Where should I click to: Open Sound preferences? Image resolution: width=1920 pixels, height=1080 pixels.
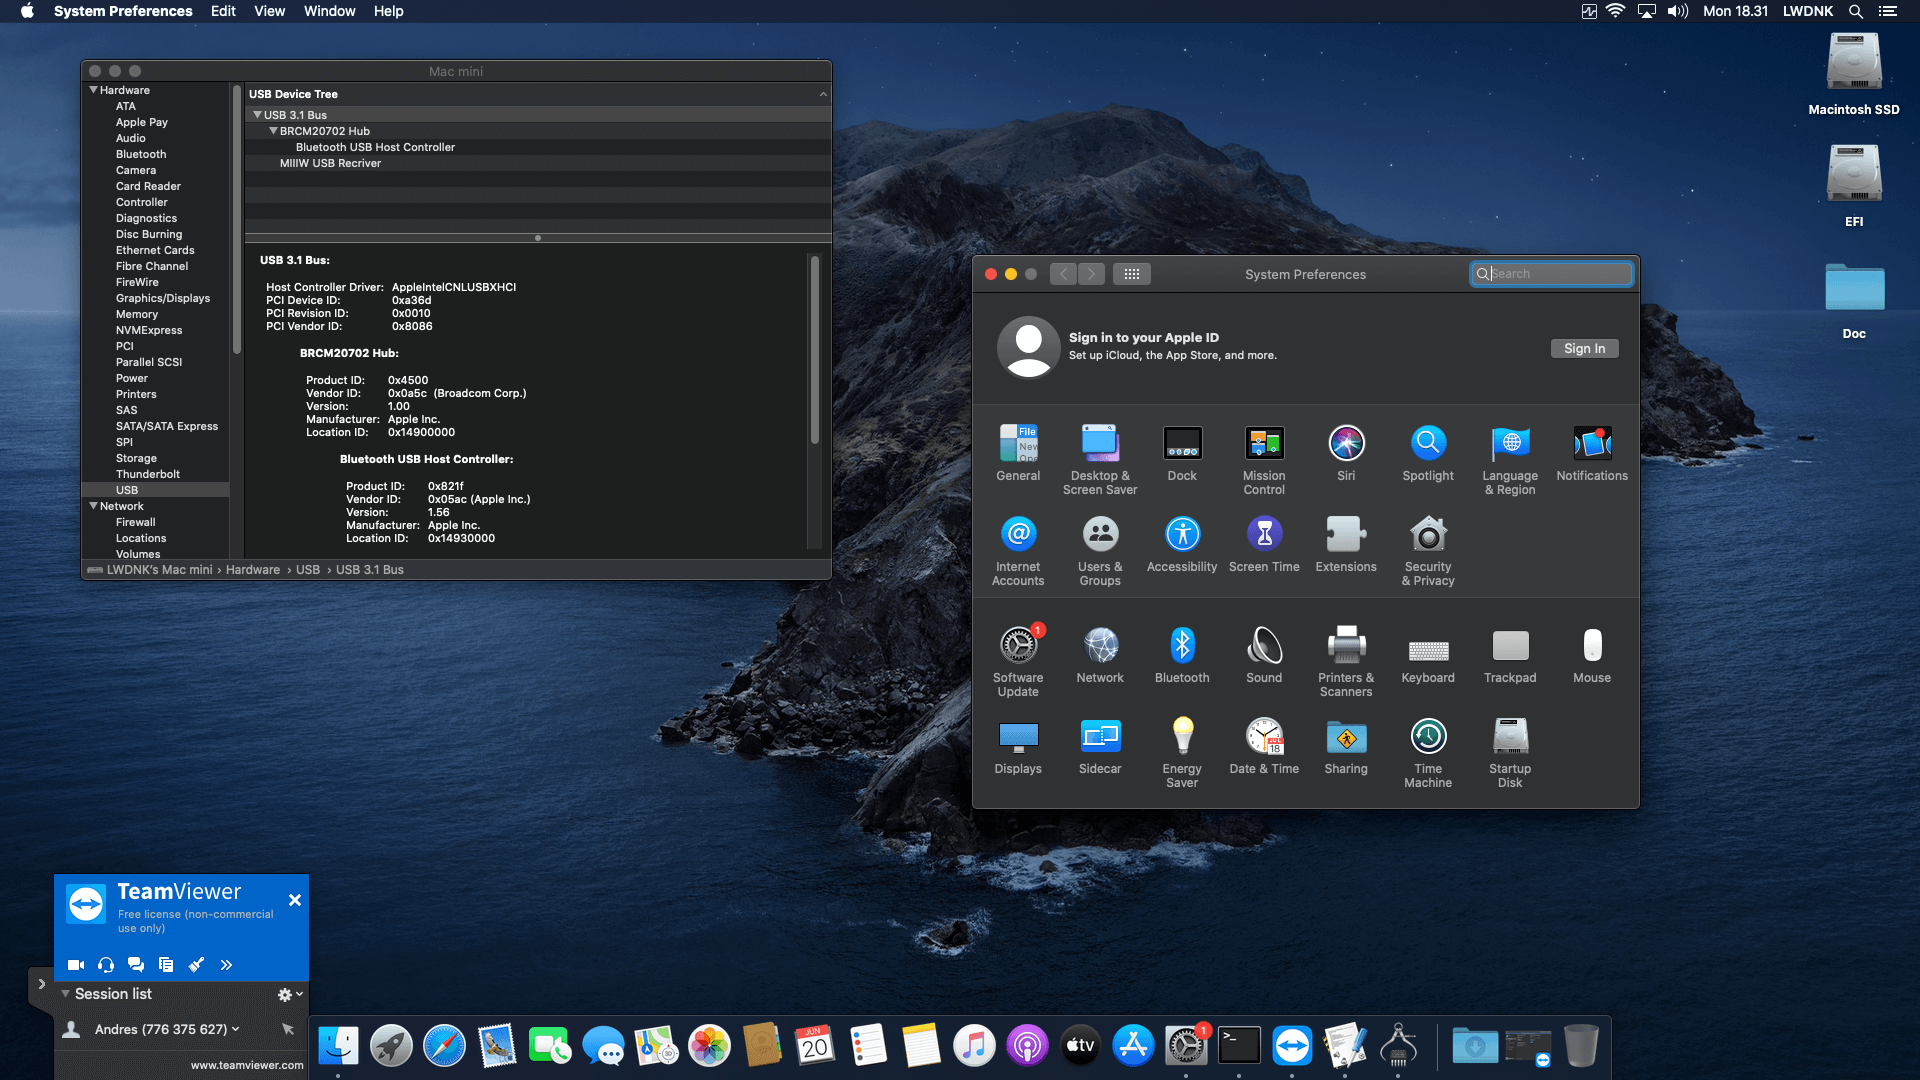1264,655
